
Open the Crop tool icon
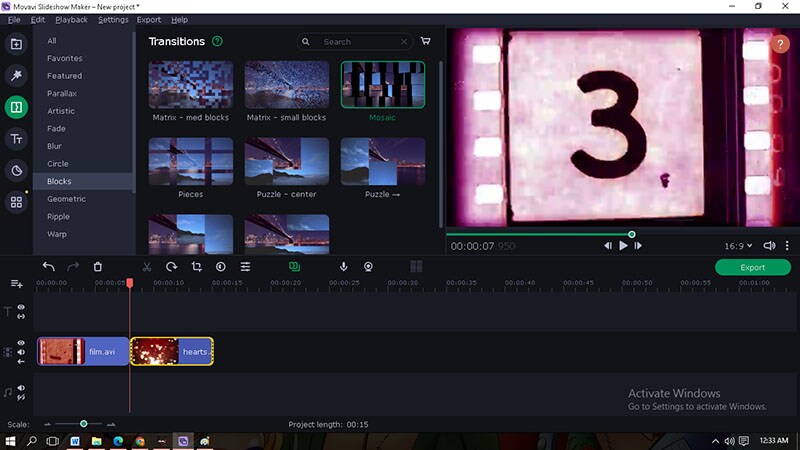pyautogui.click(x=196, y=266)
